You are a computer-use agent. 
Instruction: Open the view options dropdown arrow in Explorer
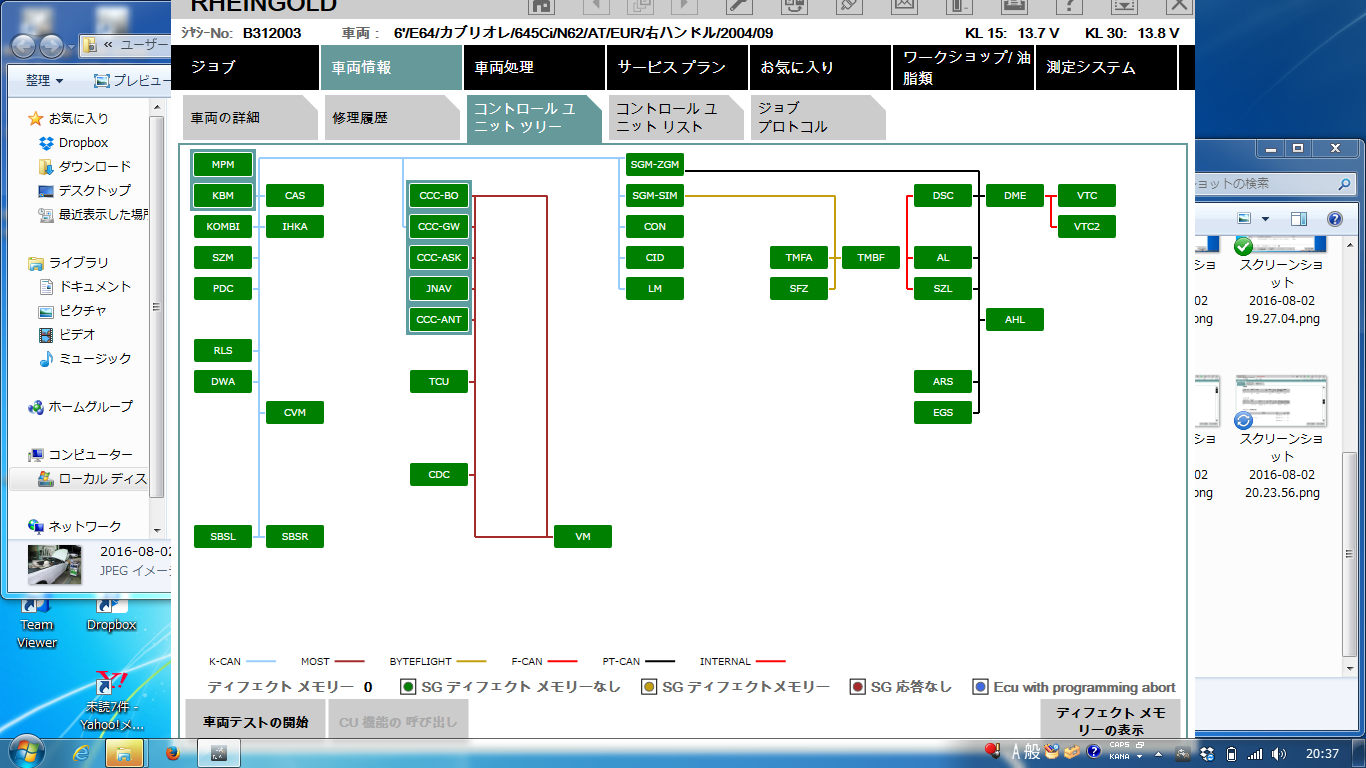pyautogui.click(x=1266, y=218)
